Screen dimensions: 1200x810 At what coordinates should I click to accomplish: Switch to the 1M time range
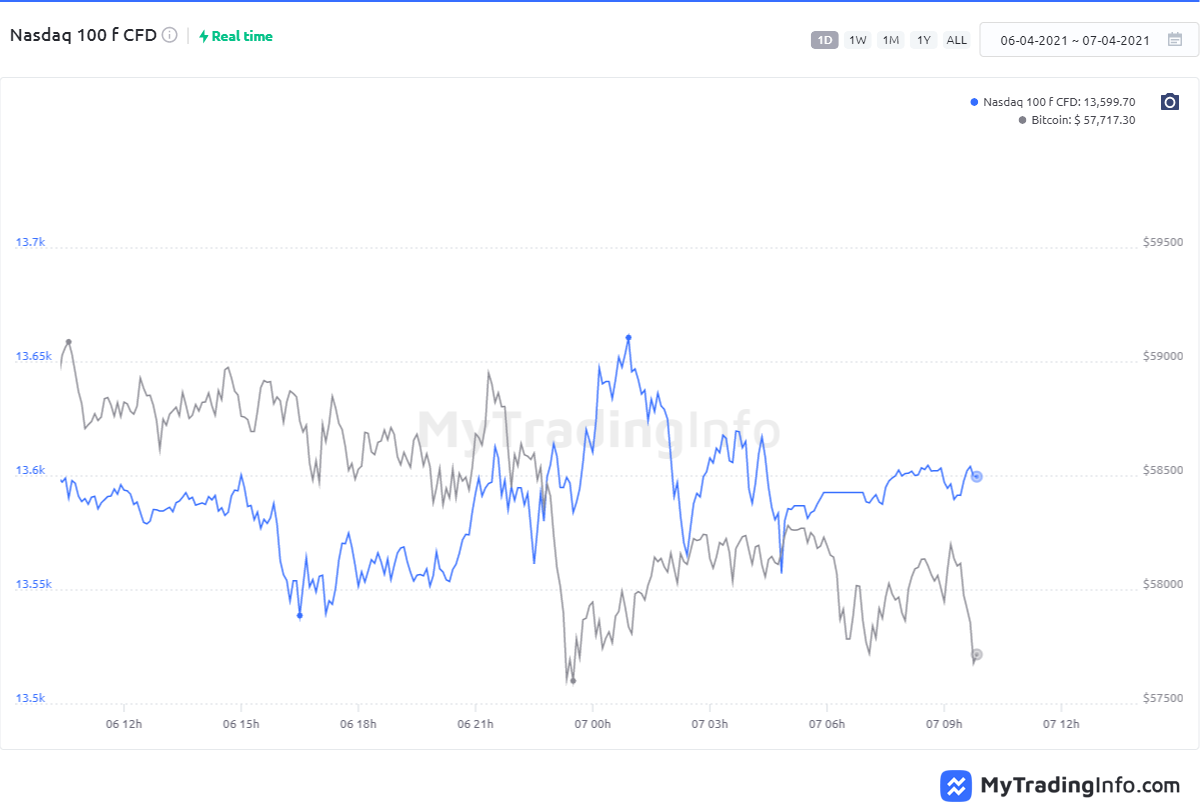pyautogui.click(x=890, y=40)
